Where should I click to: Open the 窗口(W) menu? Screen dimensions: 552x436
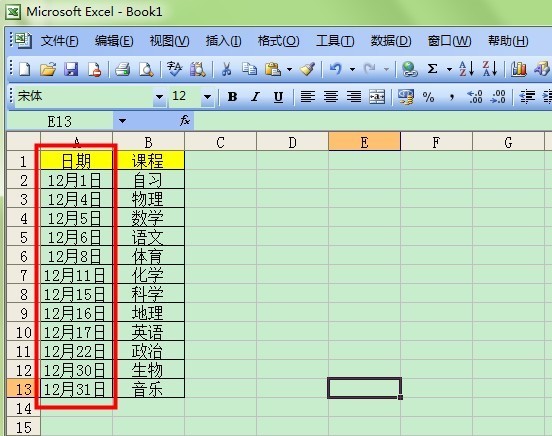(x=449, y=41)
